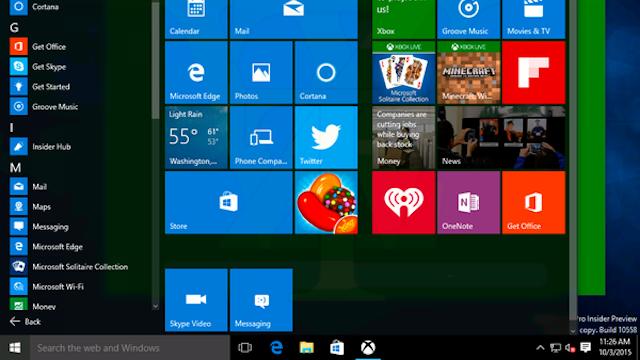
Task: Open the Minecraft tile
Action: tap(468, 72)
